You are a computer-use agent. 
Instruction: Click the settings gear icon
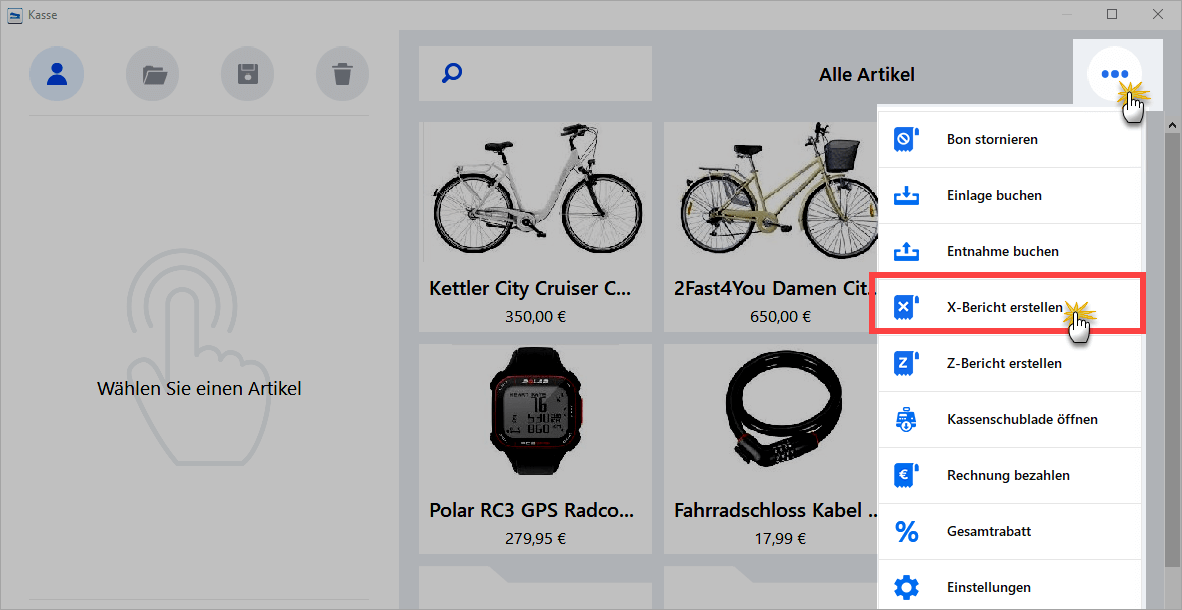[x=906, y=587]
